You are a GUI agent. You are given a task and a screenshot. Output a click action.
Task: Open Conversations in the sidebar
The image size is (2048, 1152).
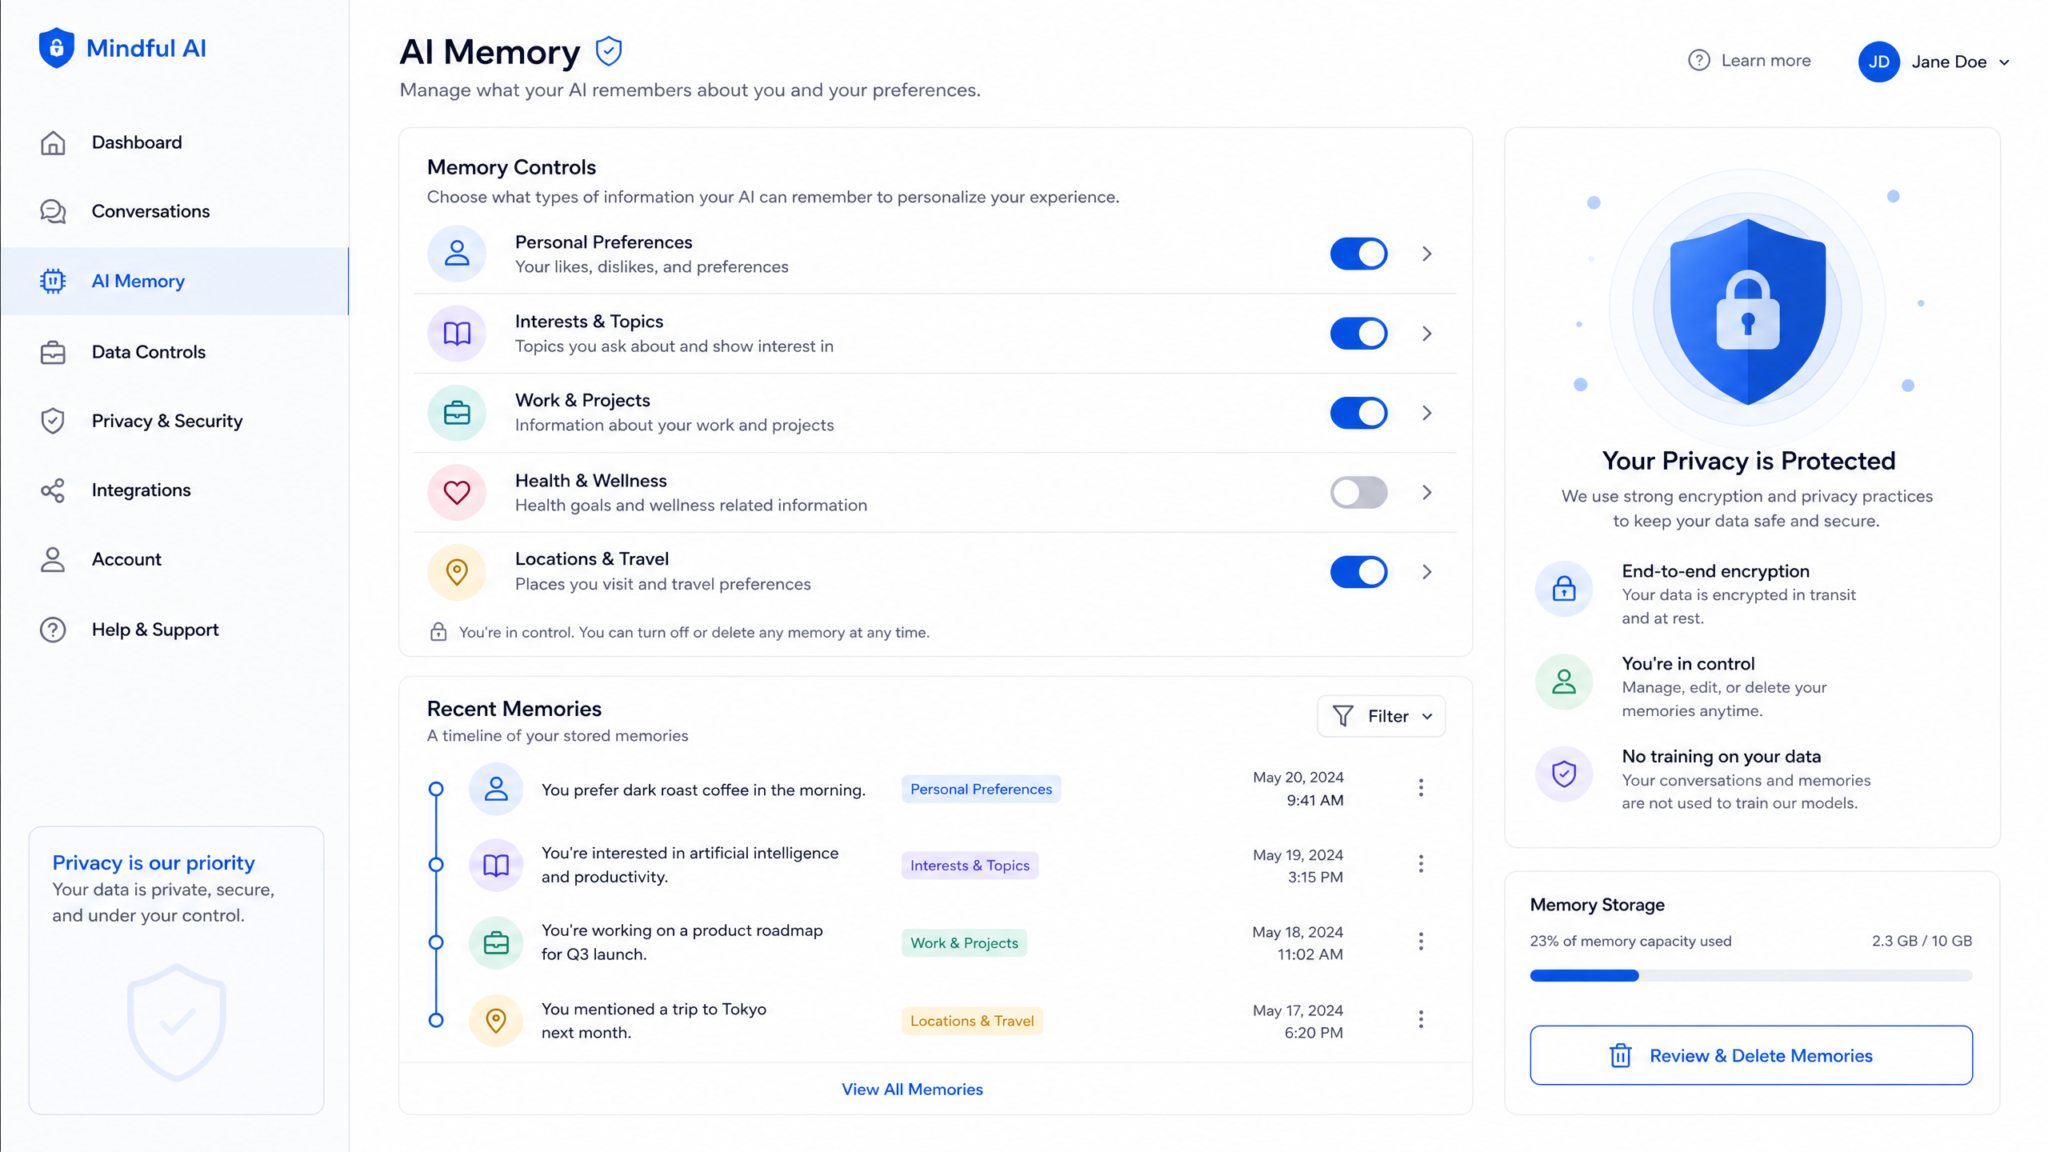pos(175,211)
